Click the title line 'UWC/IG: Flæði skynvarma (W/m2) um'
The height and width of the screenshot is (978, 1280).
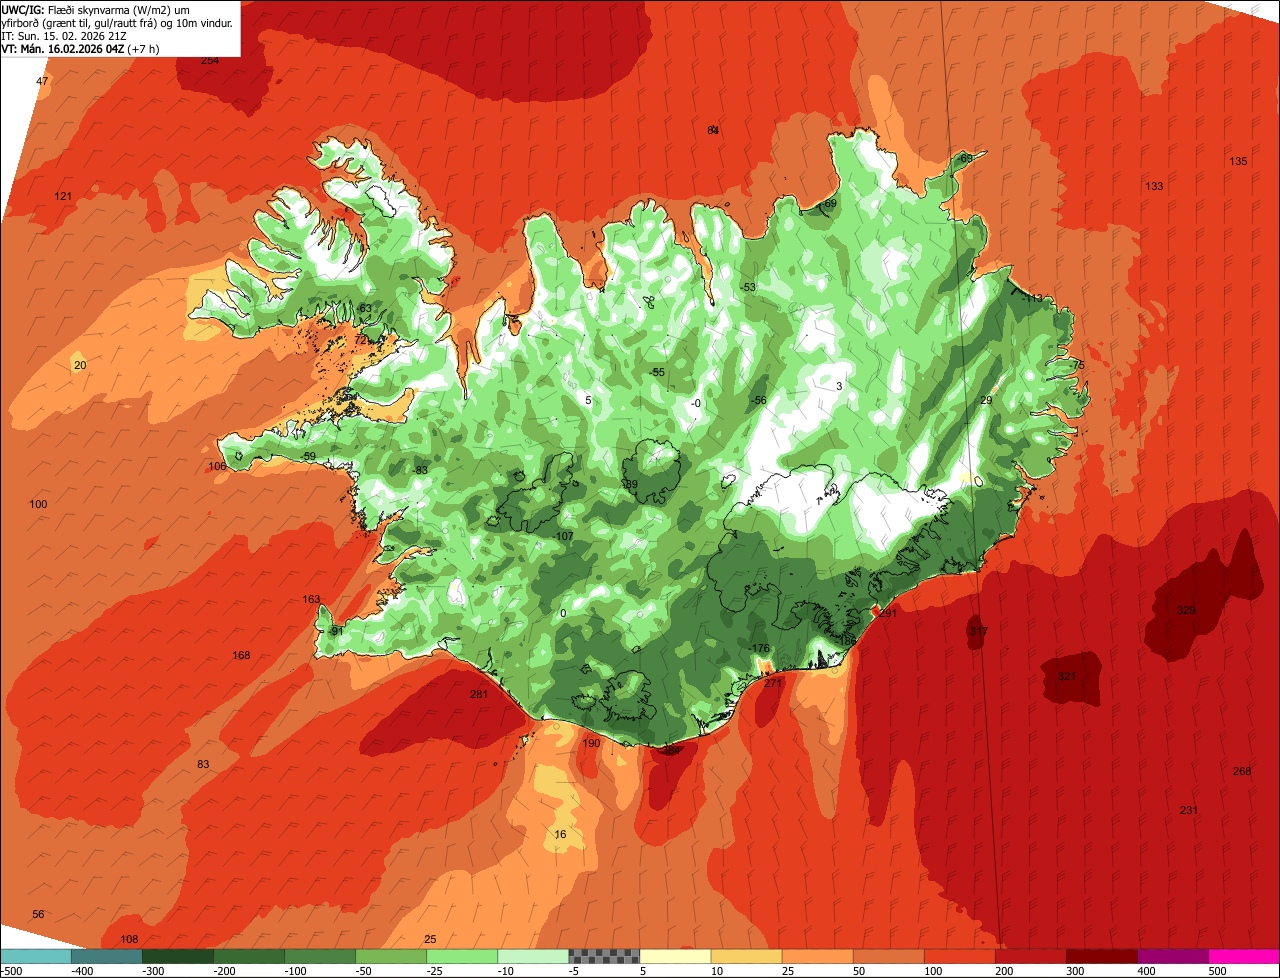(96, 9)
